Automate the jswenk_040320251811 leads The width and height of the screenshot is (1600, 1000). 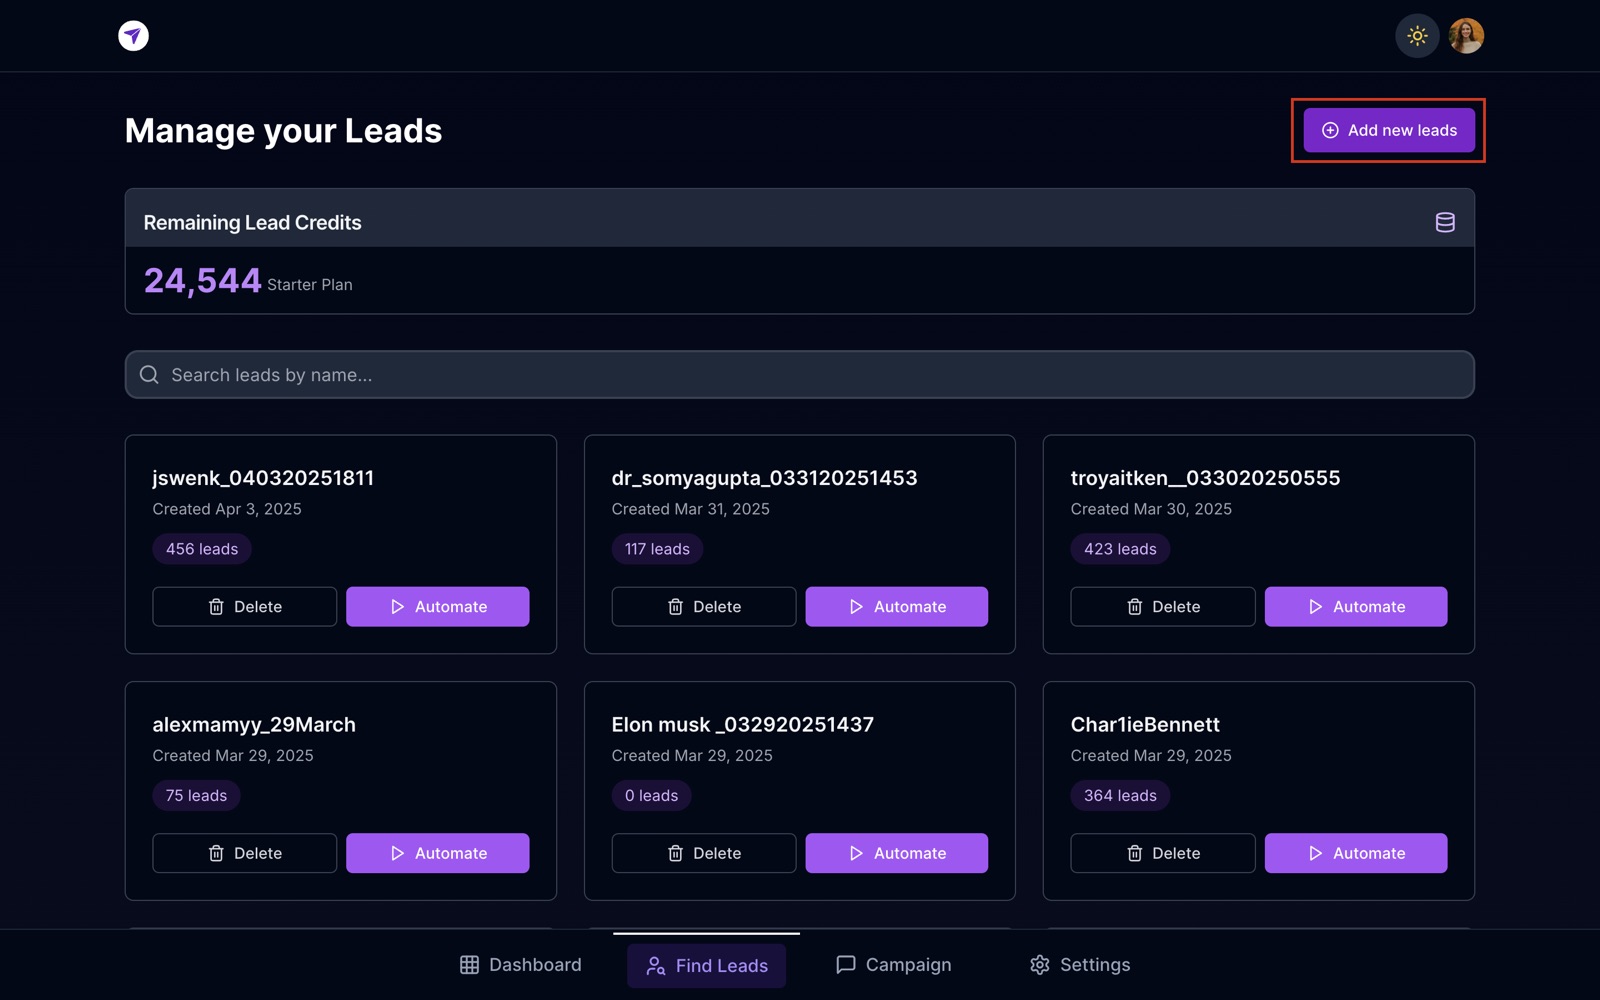click(x=437, y=607)
